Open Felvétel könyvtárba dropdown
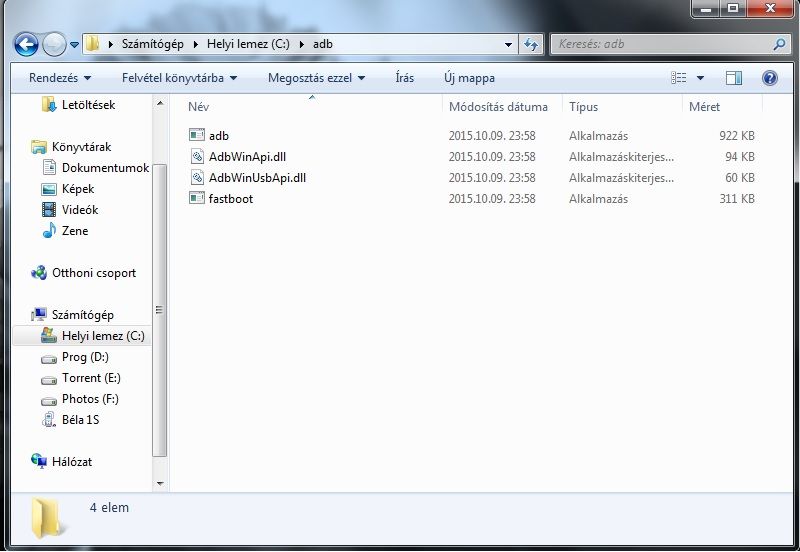Screen dimensions: 800x552 [180, 78]
